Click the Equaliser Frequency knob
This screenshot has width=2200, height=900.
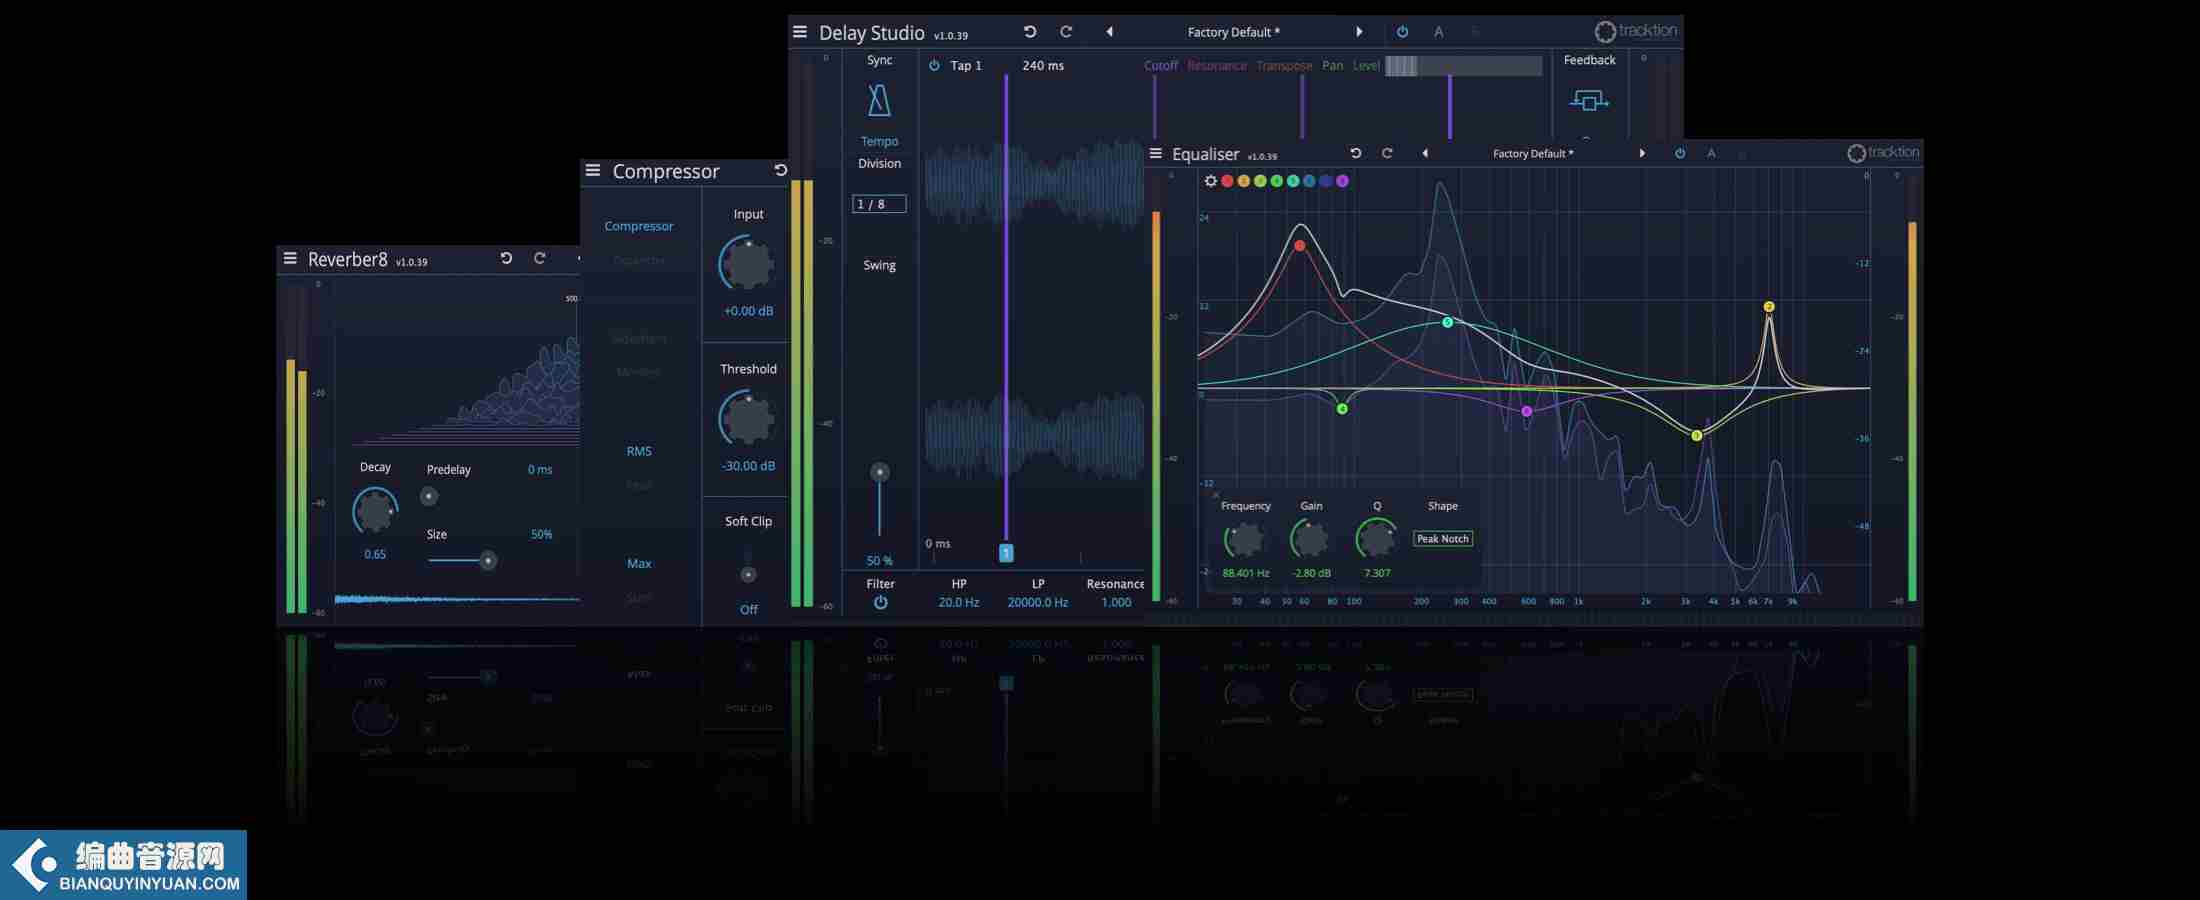point(1245,539)
